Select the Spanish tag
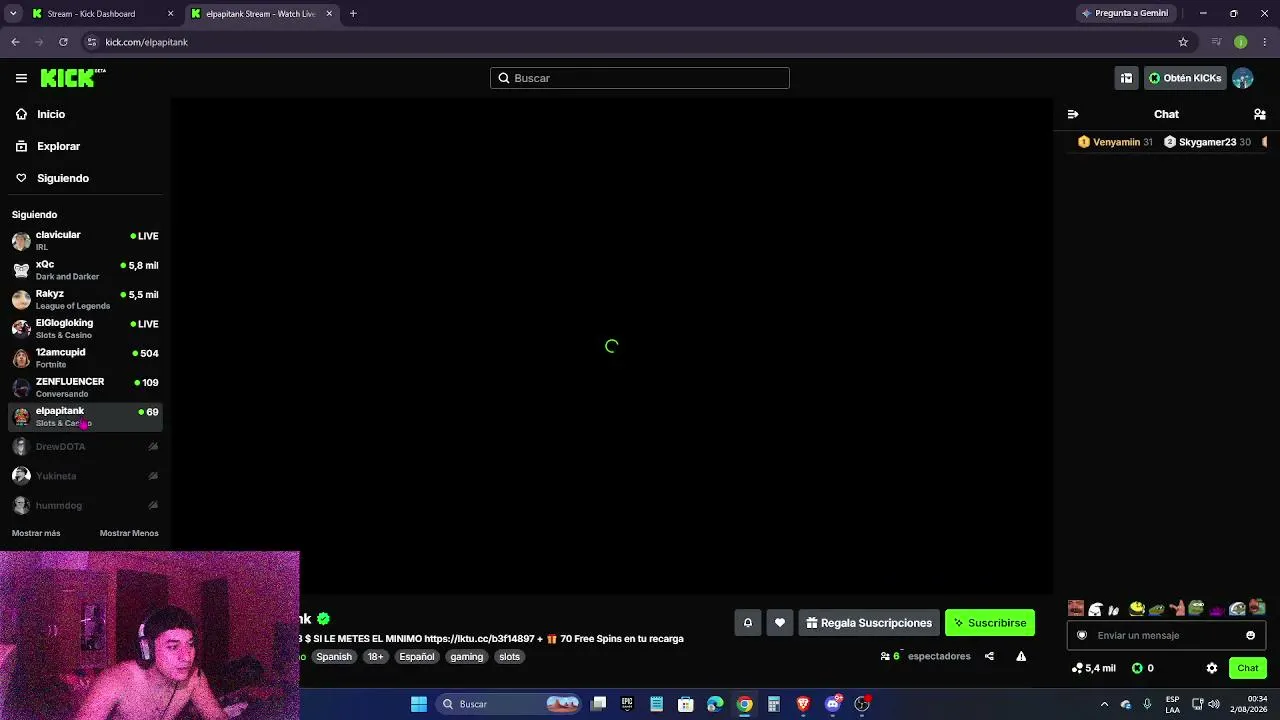 [x=334, y=657]
